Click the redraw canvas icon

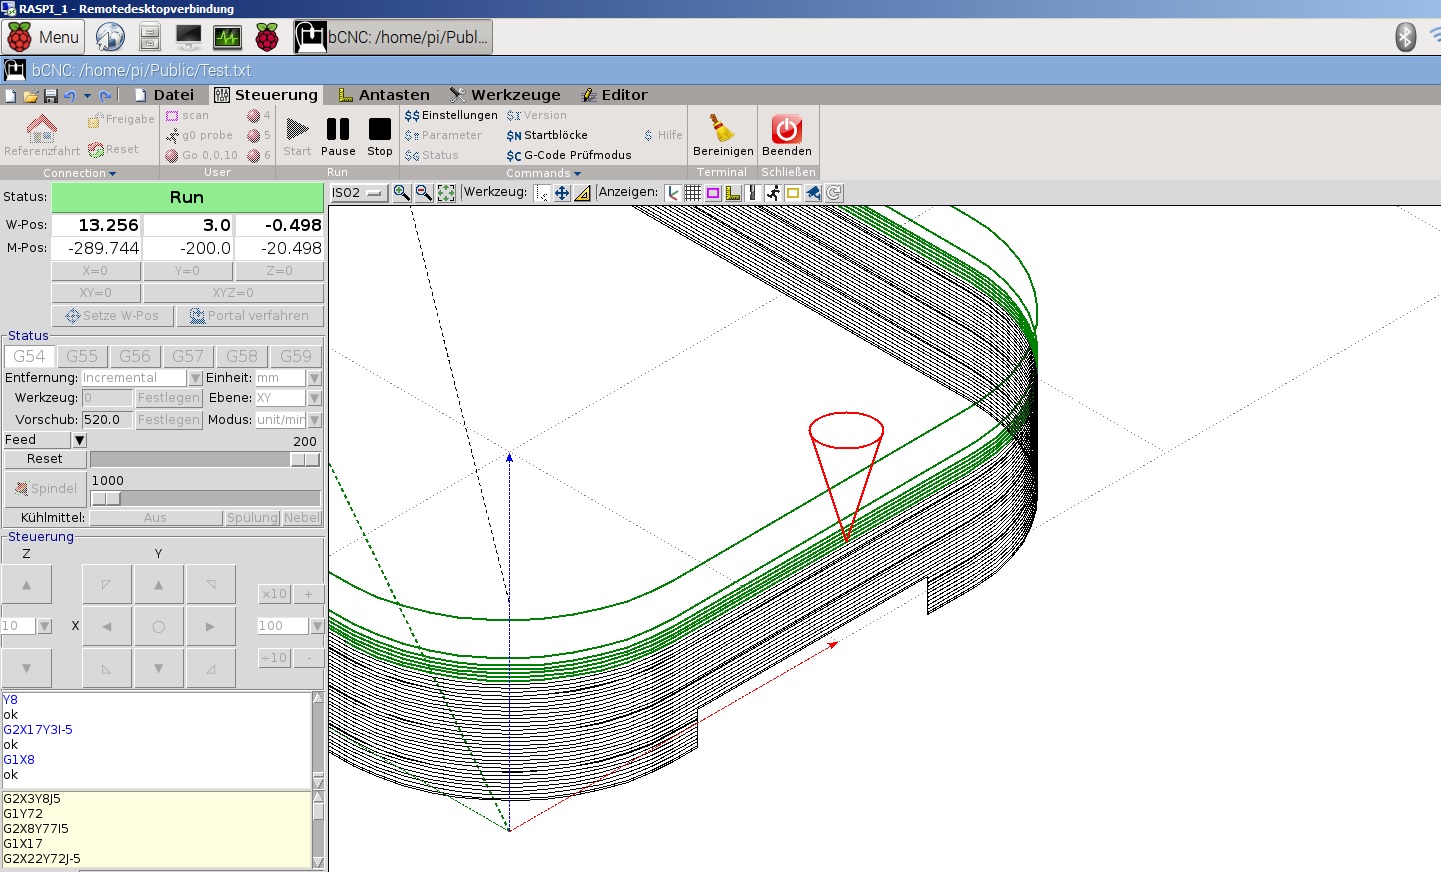[833, 192]
